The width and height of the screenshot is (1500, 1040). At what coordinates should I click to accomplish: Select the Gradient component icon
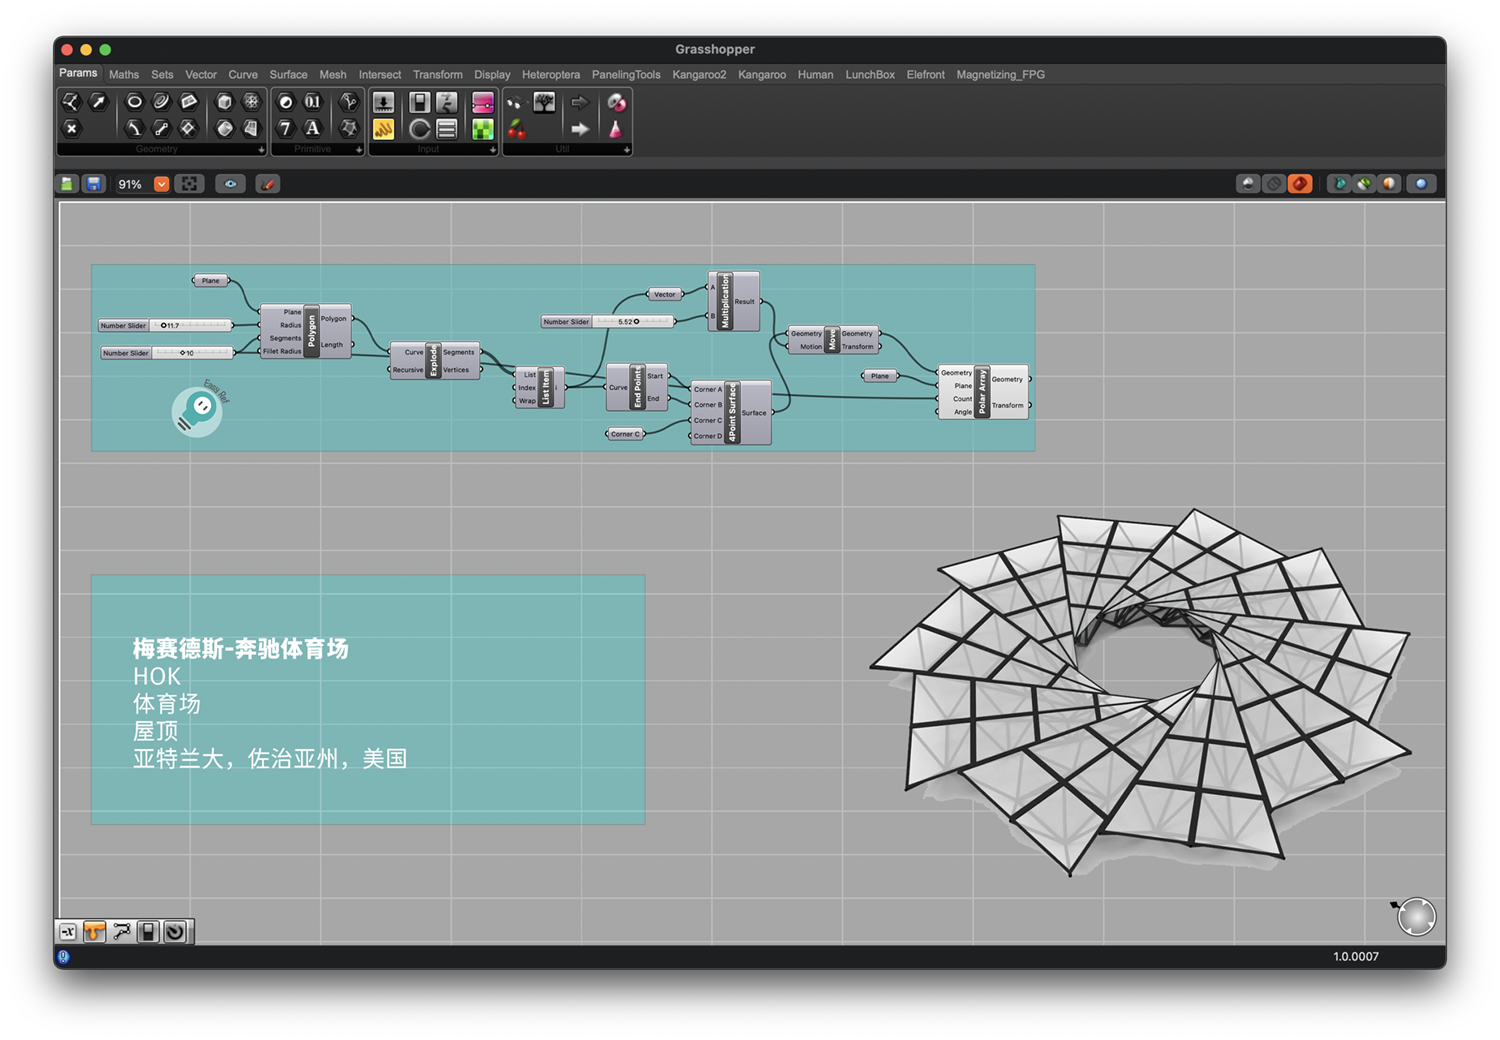483,102
